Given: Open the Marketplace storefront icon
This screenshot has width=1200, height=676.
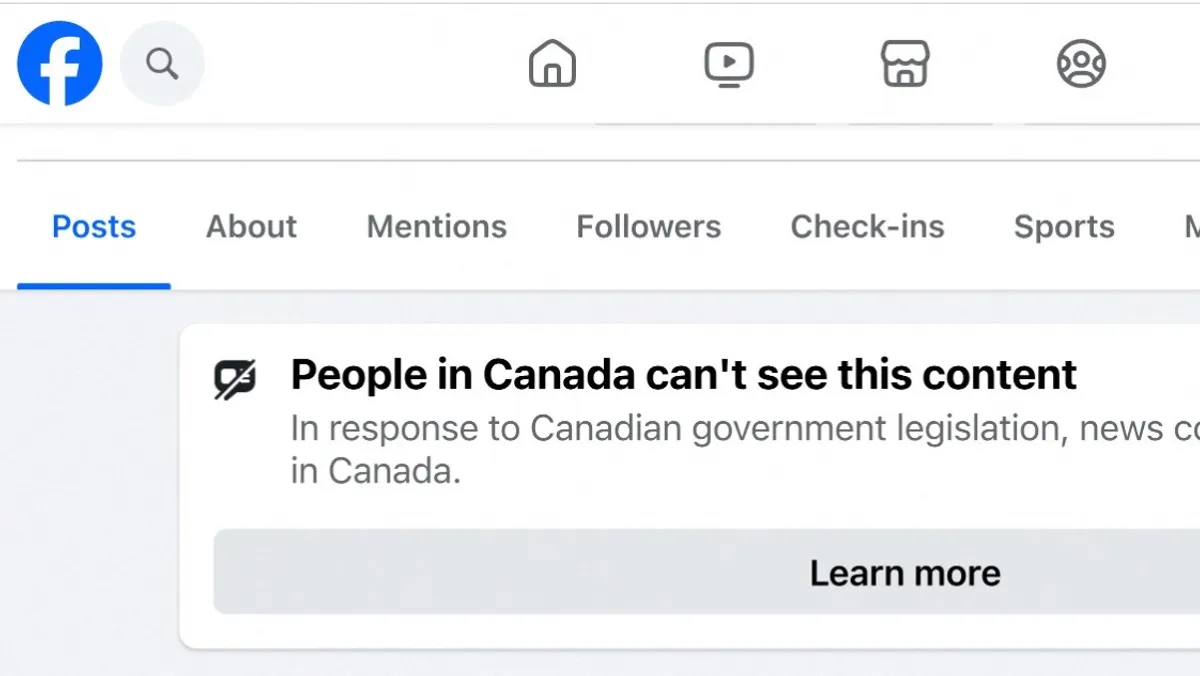Looking at the screenshot, I should (905, 65).
